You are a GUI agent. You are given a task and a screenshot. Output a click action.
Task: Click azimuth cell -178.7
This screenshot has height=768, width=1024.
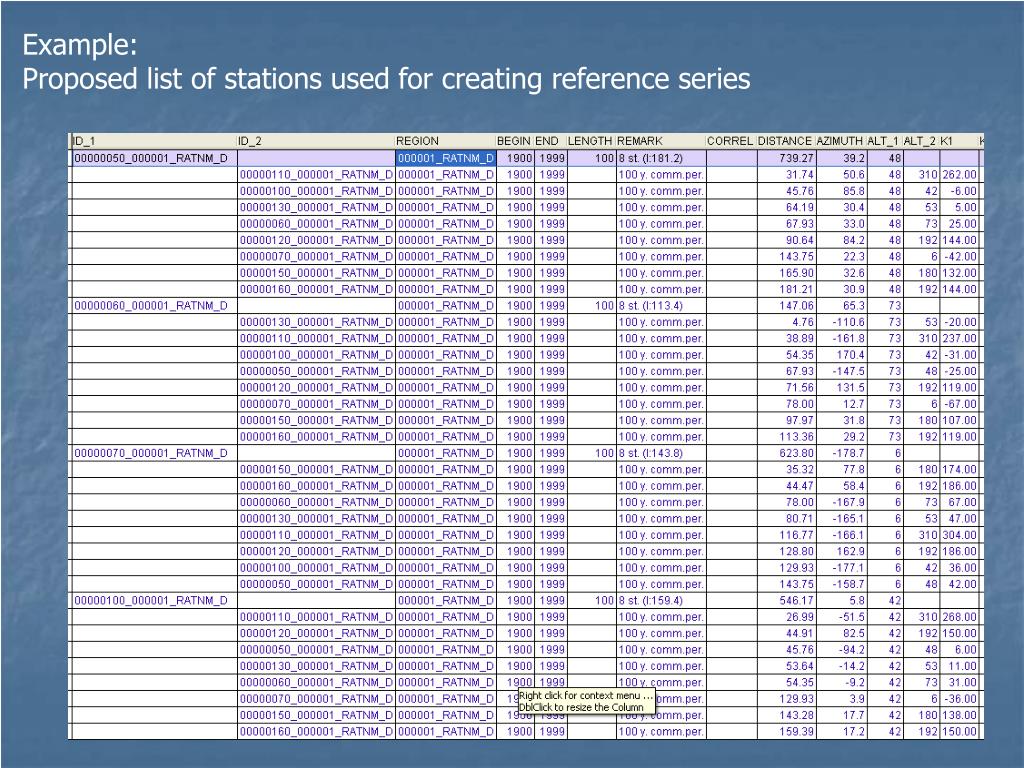pyautogui.click(x=840, y=453)
